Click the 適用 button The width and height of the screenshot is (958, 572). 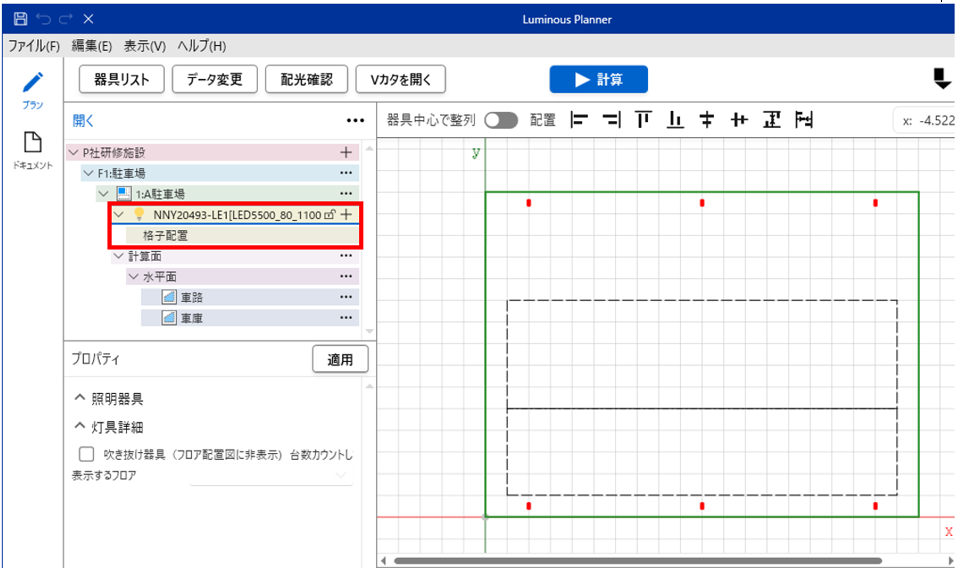[340, 359]
